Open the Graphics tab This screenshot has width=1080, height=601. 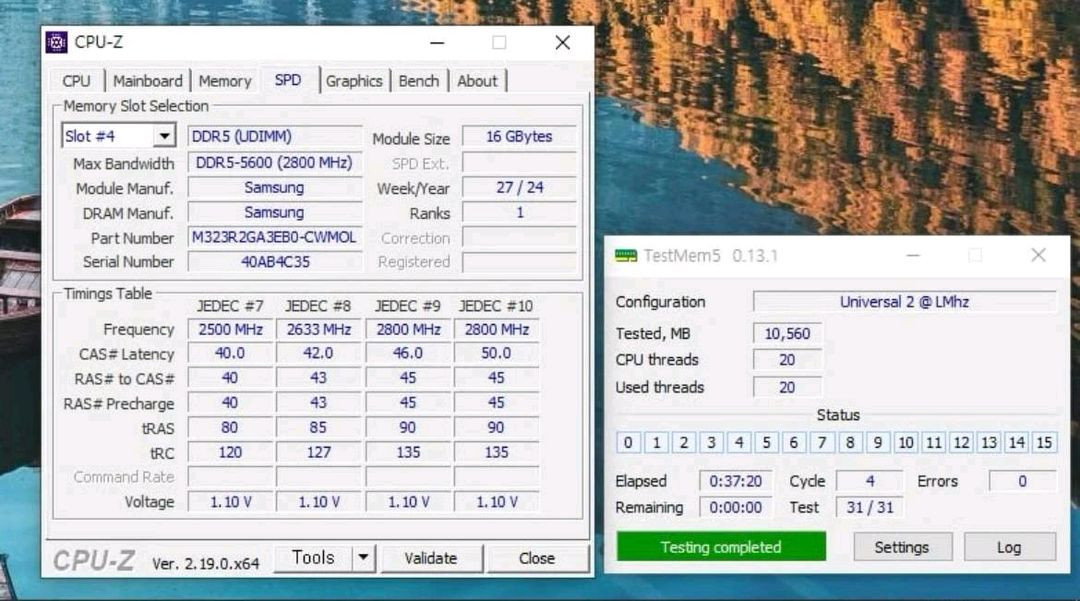click(x=354, y=81)
